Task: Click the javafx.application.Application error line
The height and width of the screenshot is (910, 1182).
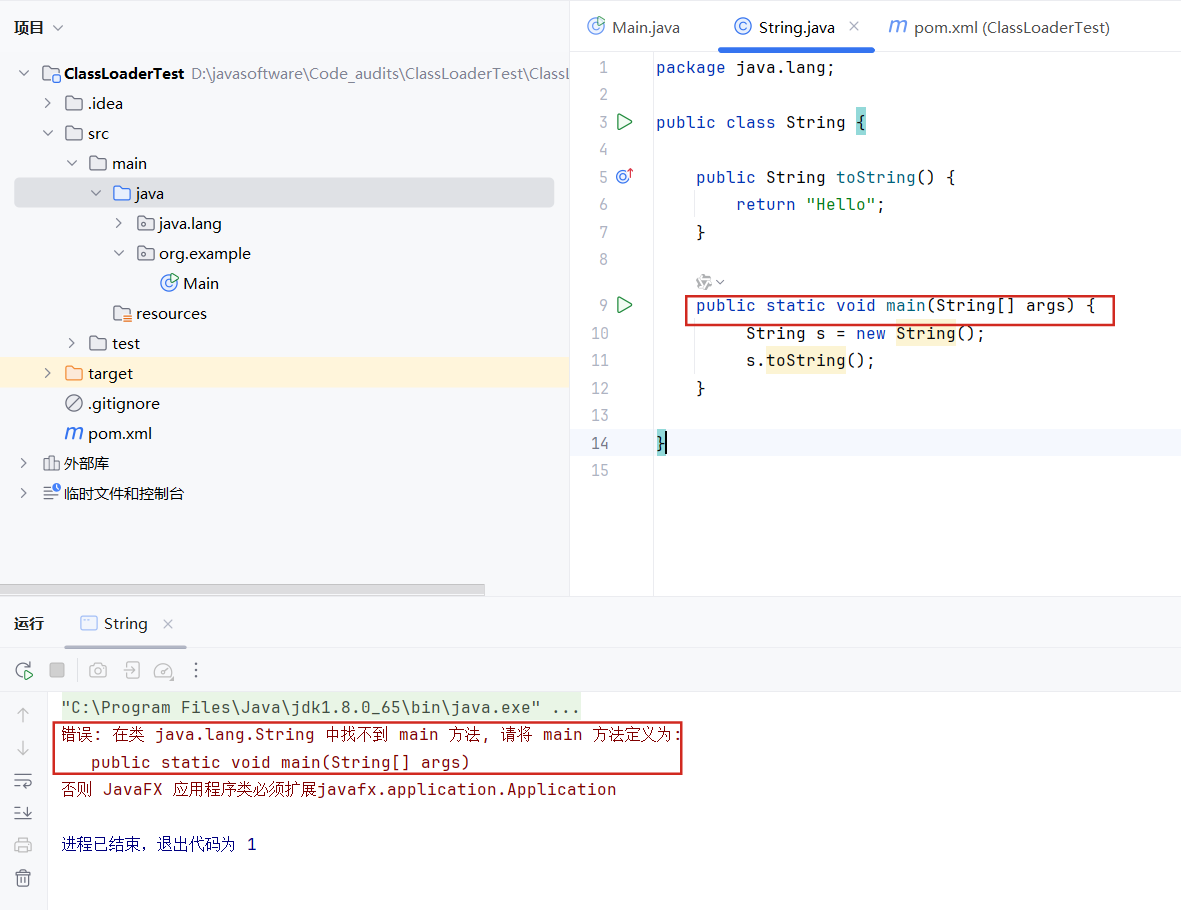Action: pyautogui.click(x=338, y=789)
